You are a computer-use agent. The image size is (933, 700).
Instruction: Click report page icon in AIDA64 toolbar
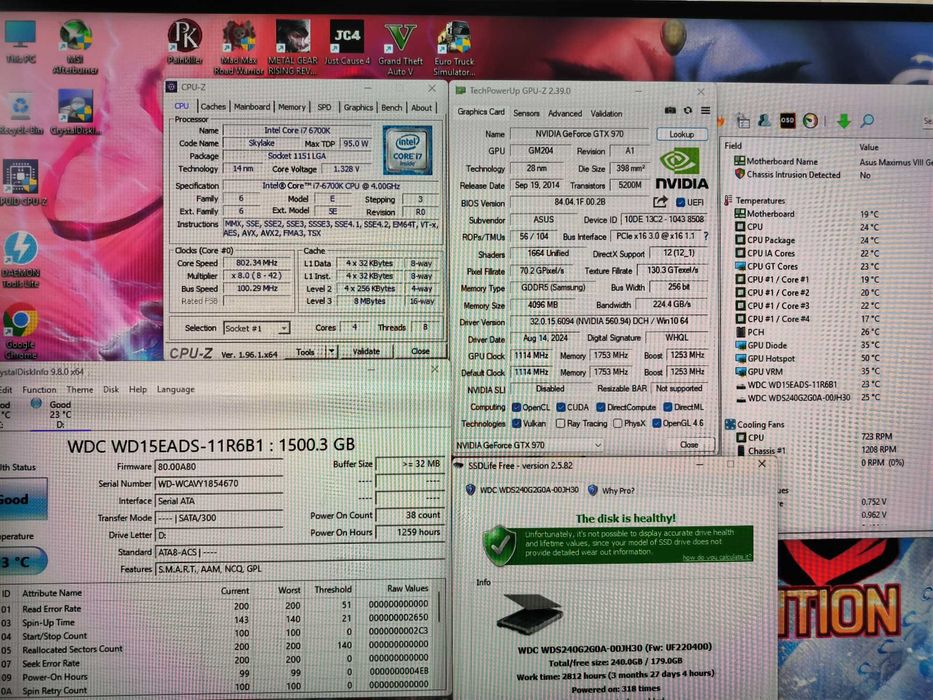click(743, 121)
